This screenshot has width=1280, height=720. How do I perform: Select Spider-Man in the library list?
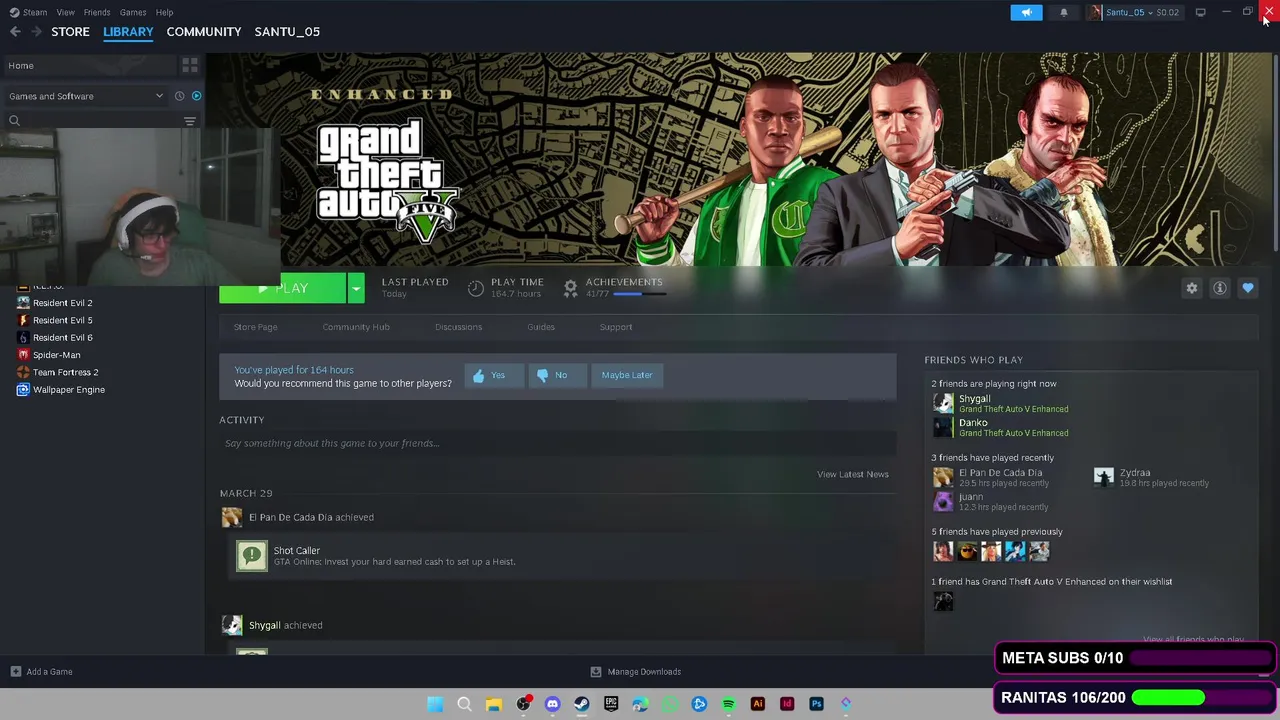coord(56,355)
